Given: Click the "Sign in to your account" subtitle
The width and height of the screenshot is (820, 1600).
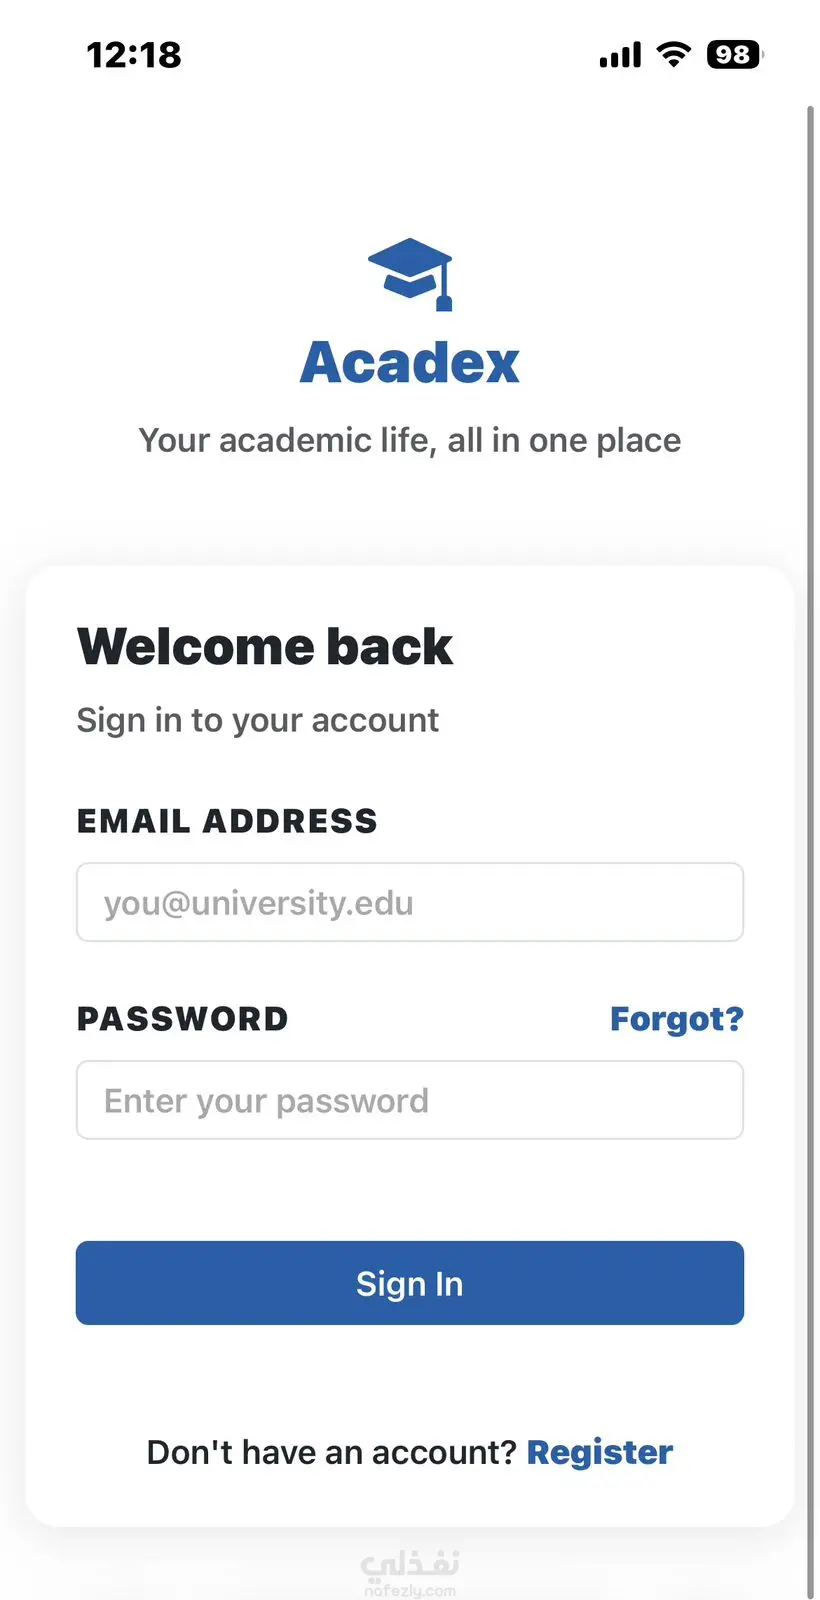Looking at the screenshot, I should tap(258, 720).
